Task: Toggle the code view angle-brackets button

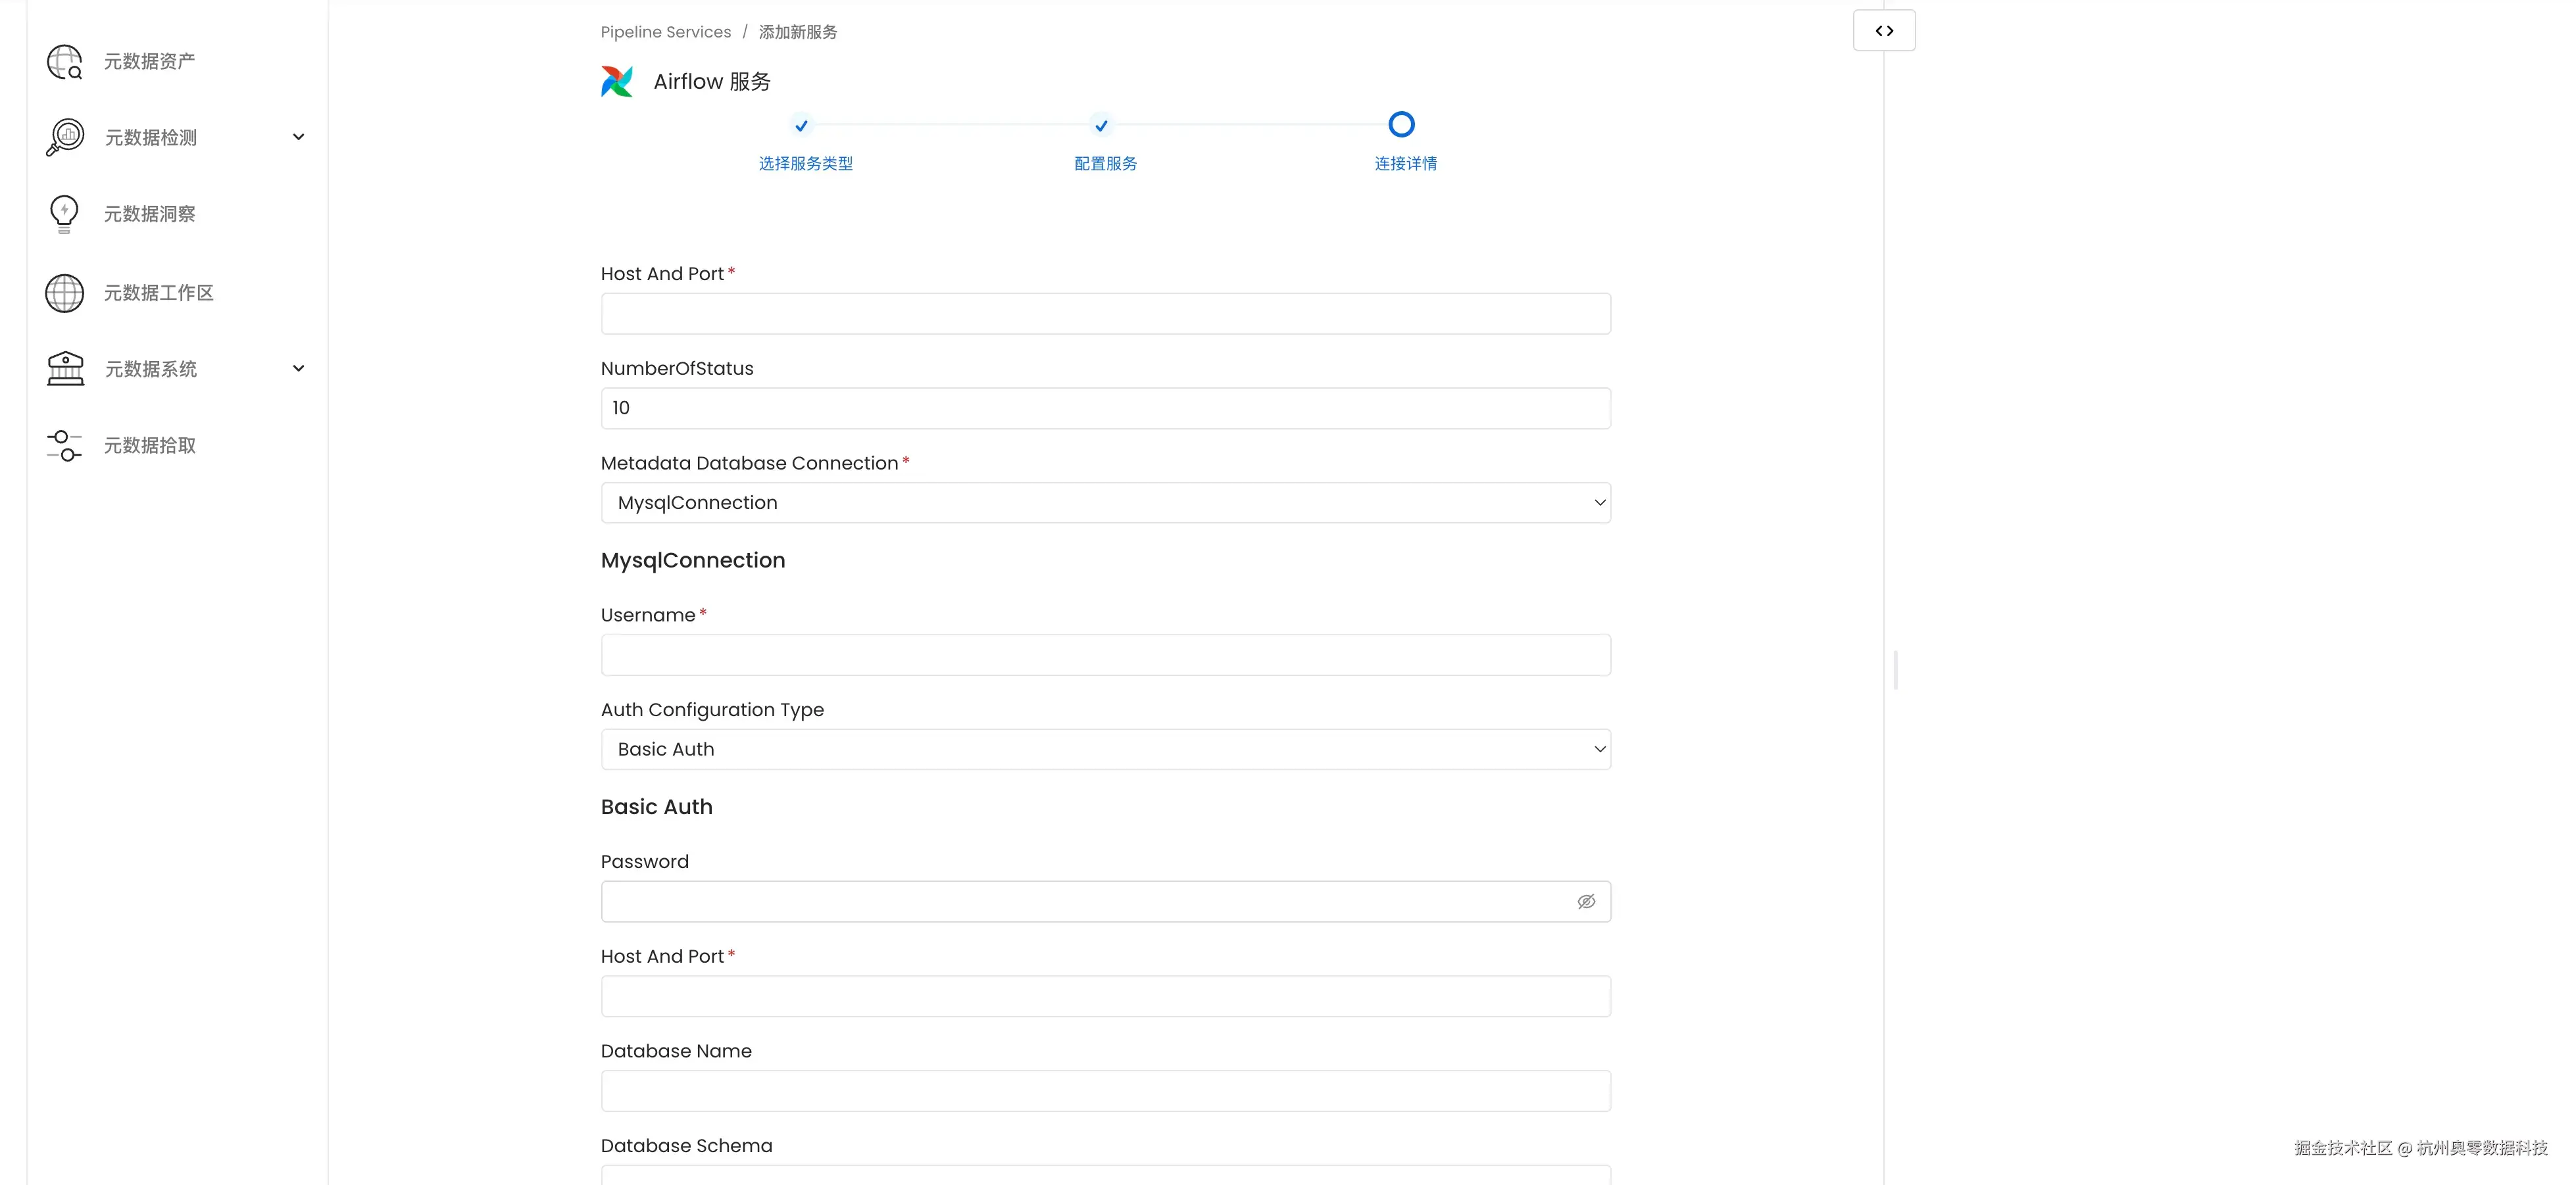Action: pos(1884,31)
